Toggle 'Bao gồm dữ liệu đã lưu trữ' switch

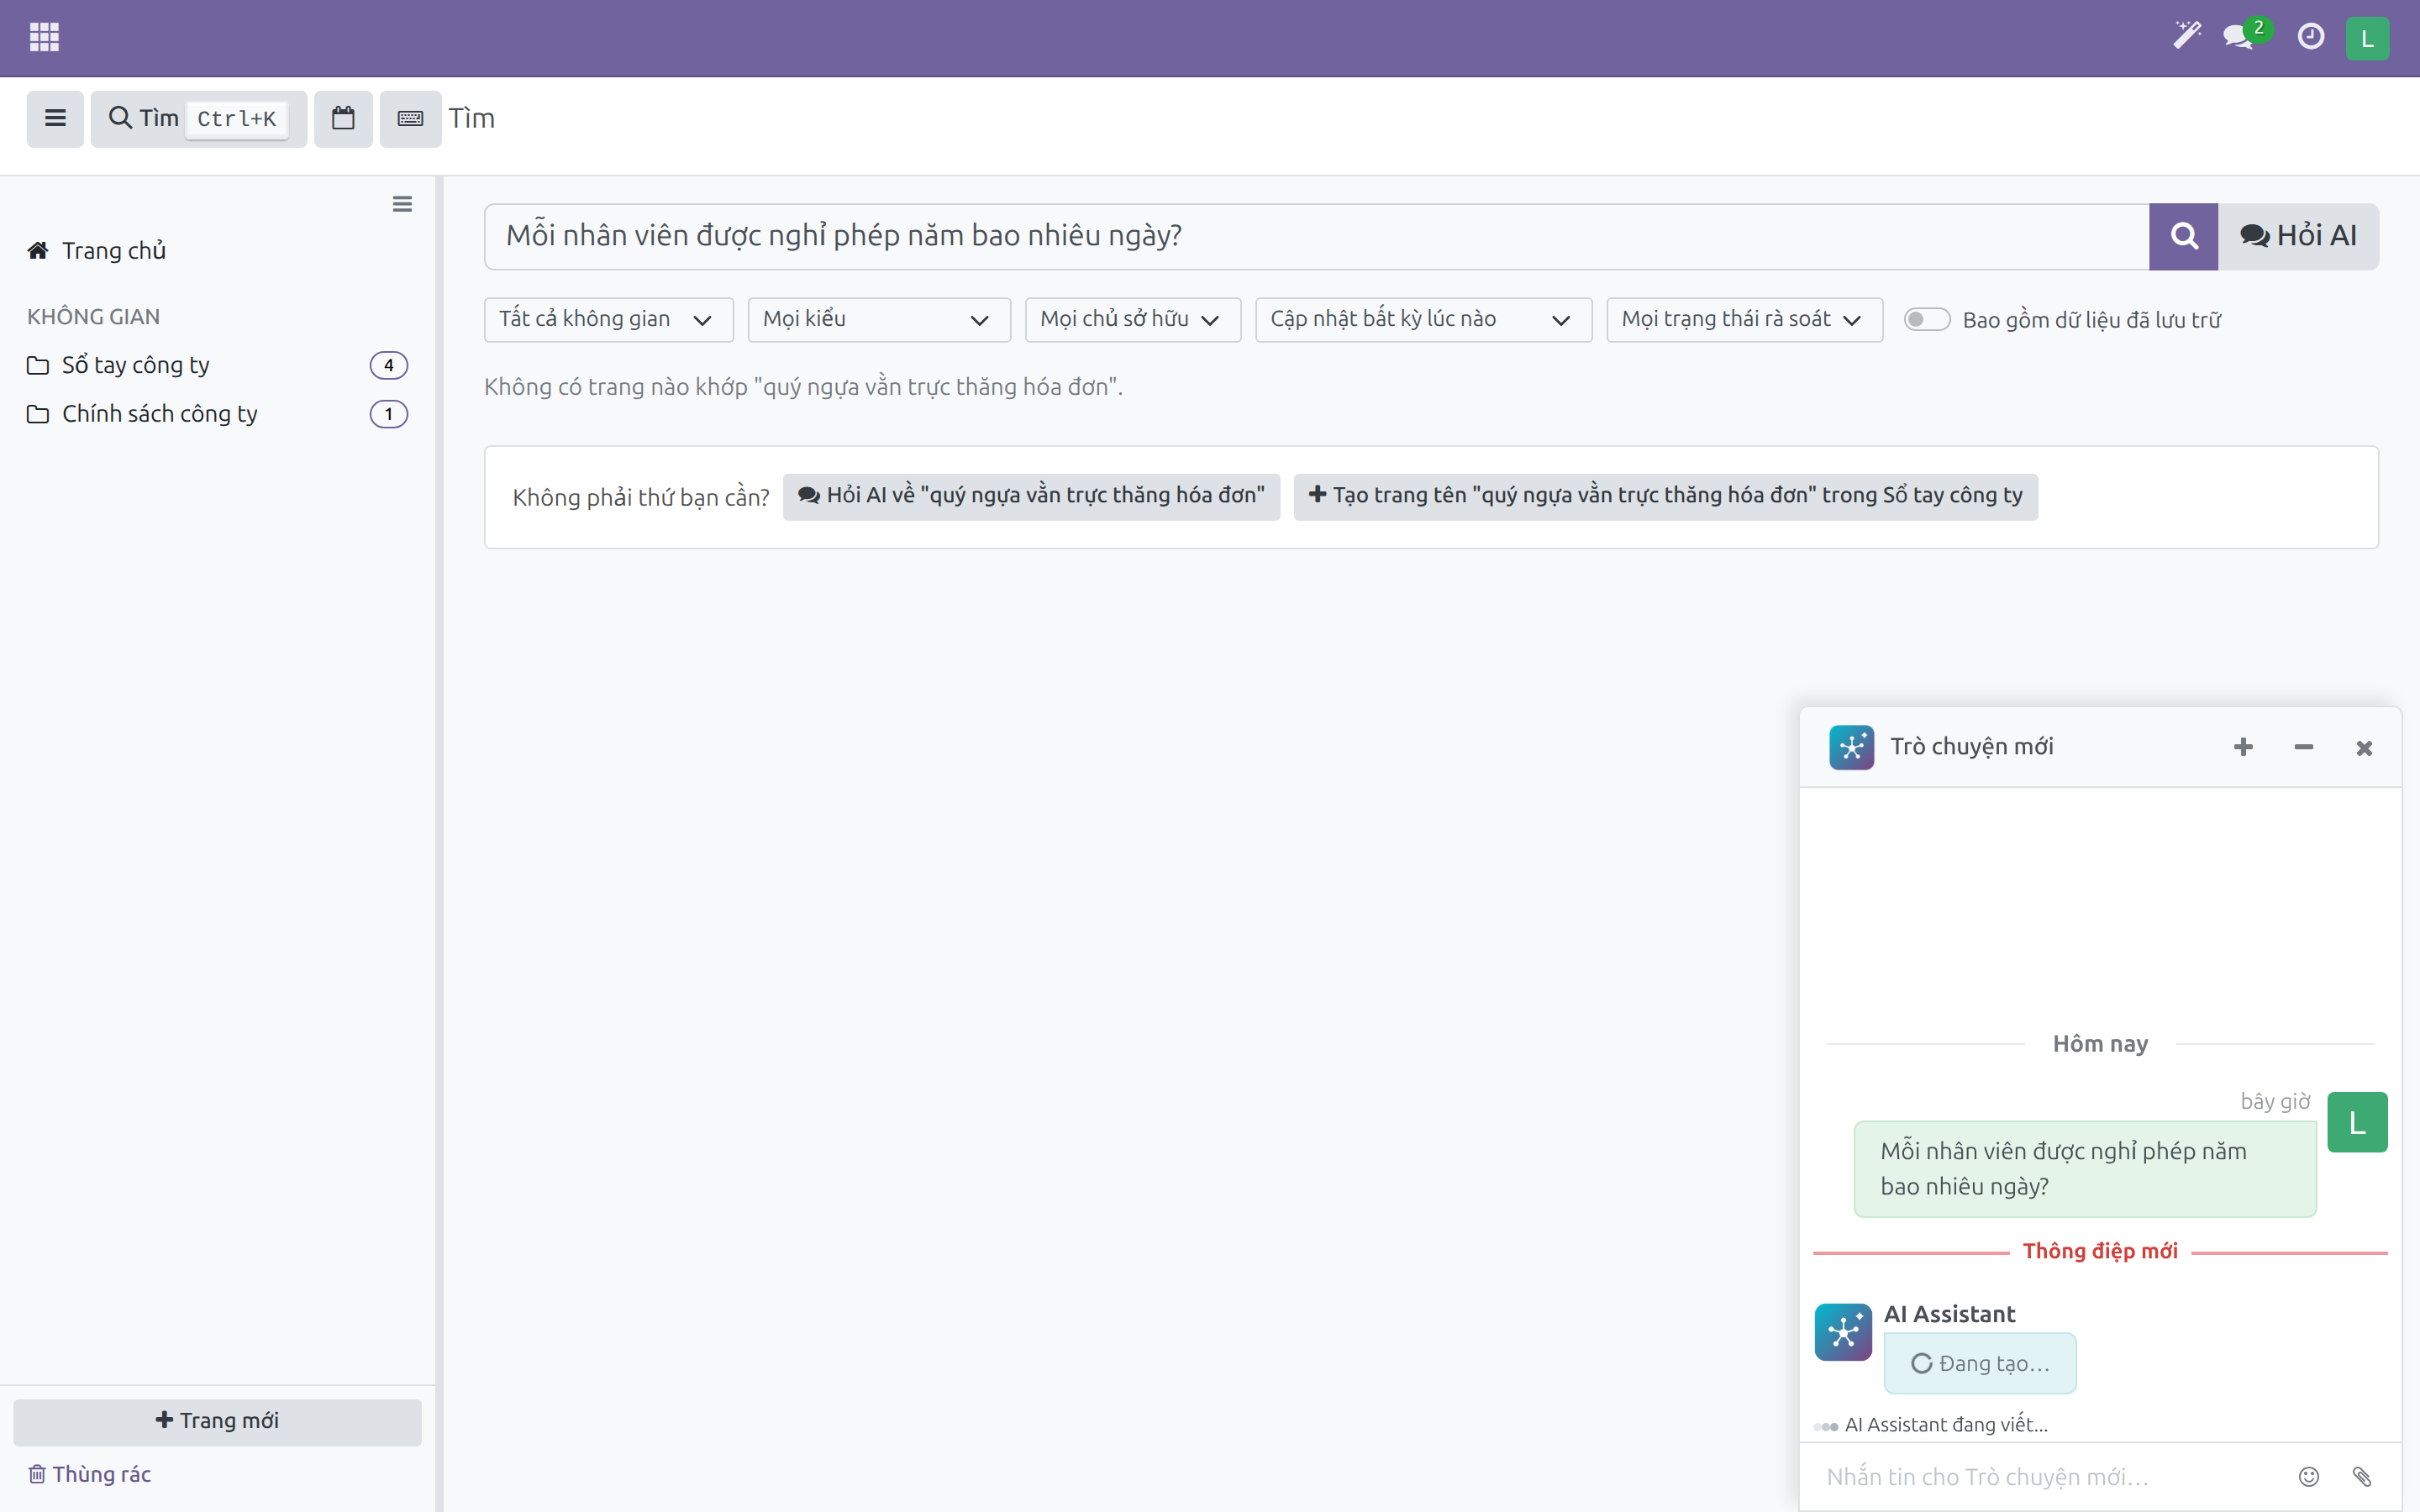[x=1926, y=319]
